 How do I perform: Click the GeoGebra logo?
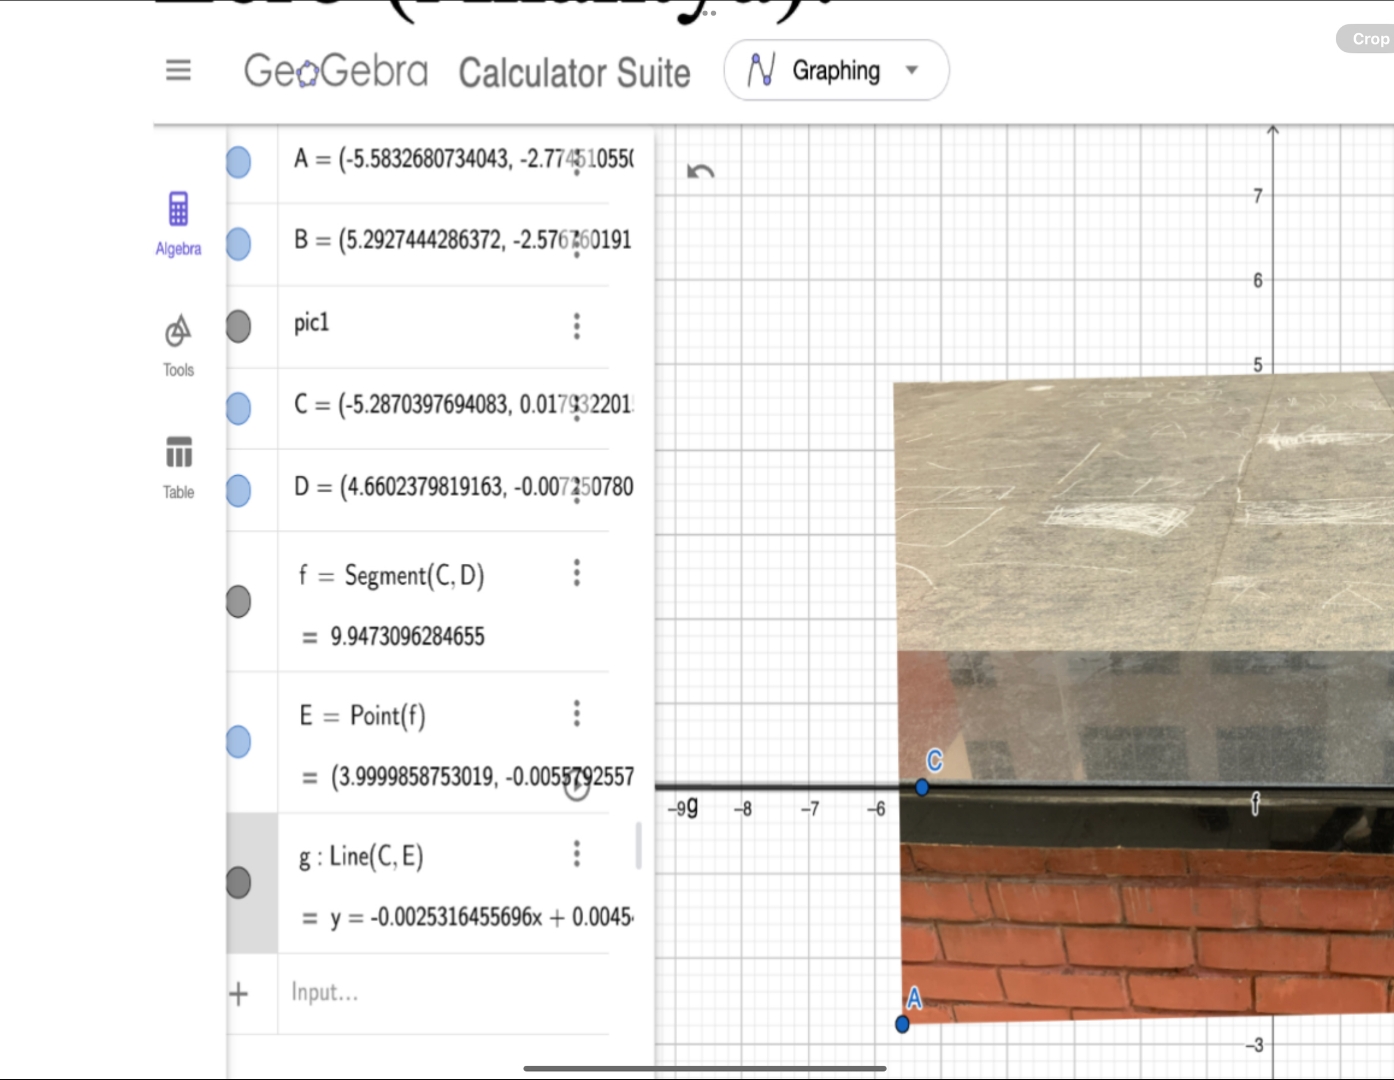(336, 70)
